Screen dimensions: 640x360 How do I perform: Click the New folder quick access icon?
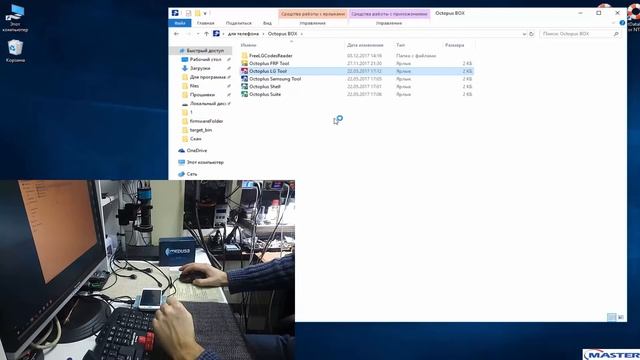coord(198,13)
